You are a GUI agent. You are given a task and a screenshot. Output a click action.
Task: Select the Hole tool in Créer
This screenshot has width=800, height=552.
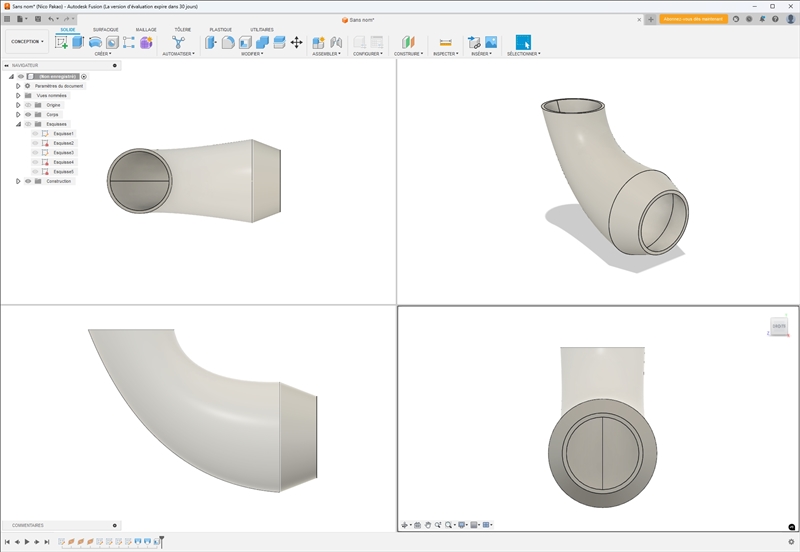pyautogui.click(x=112, y=42)
